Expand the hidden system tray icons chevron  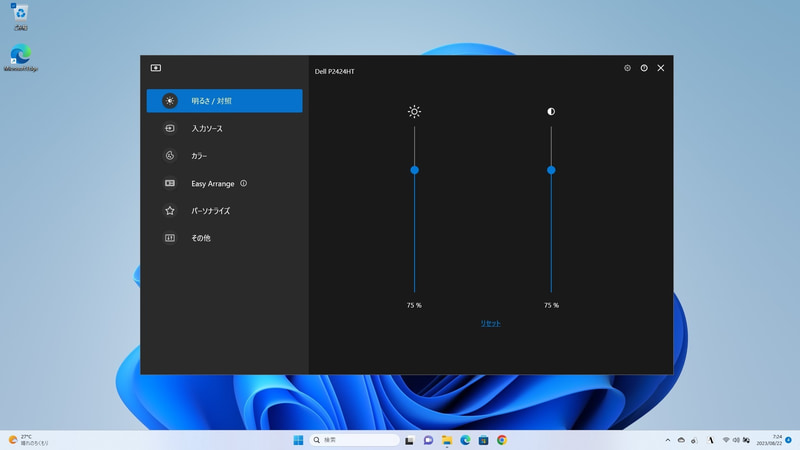[x=667, y=440]
